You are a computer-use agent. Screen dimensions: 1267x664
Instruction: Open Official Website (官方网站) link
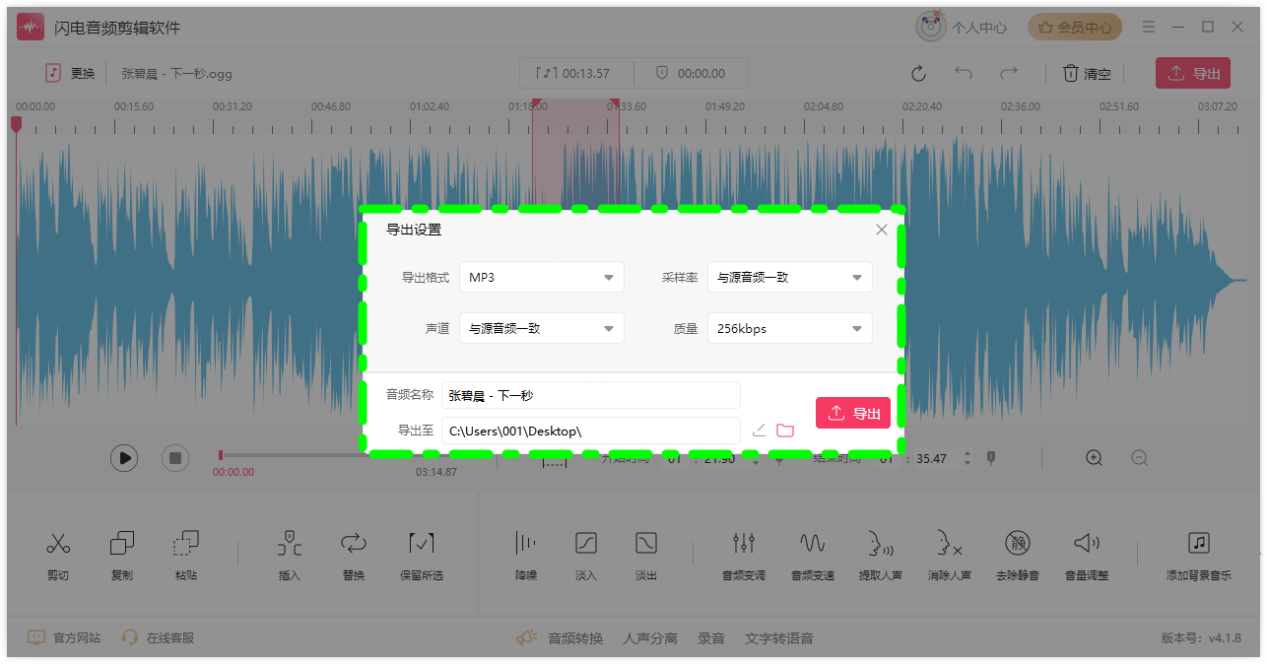[x=64, y=638]
